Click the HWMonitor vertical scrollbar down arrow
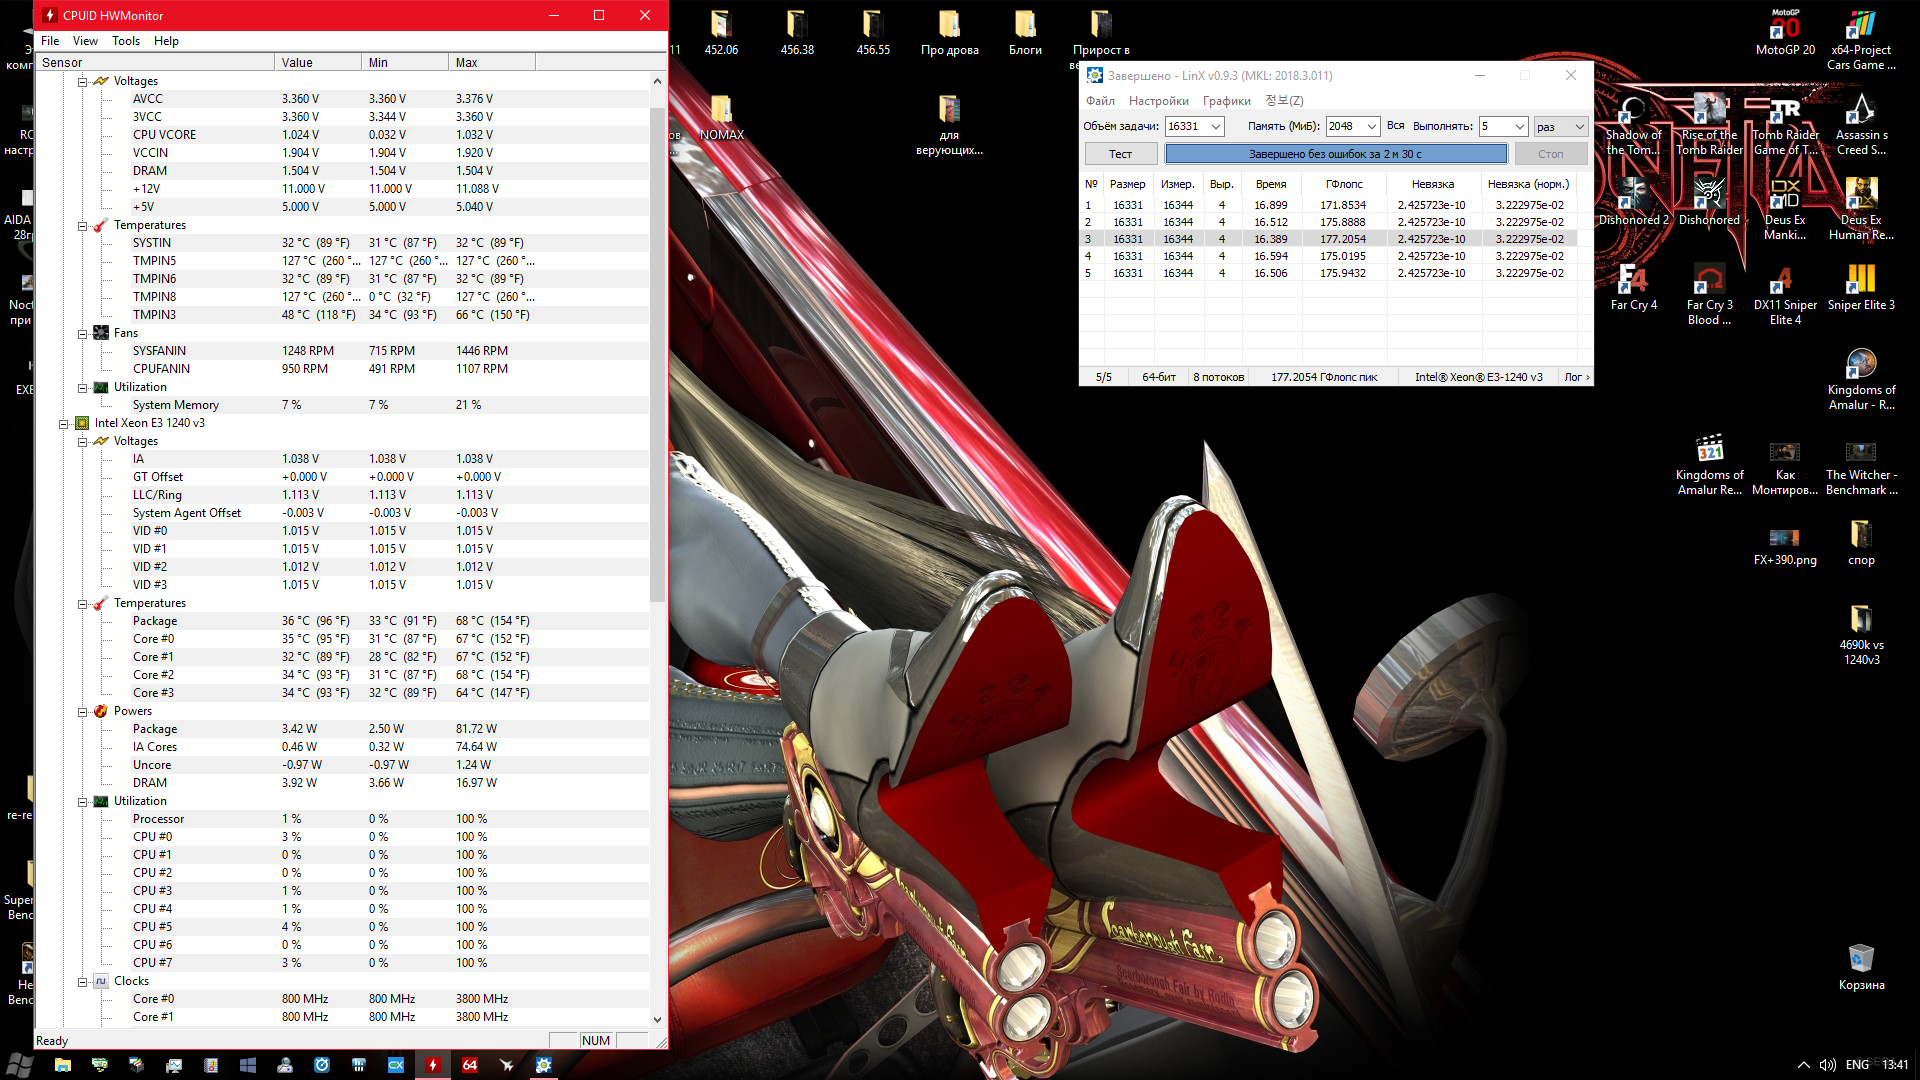Image resolution: width=1920 pixels, height=1080 pixels. 657,1019
